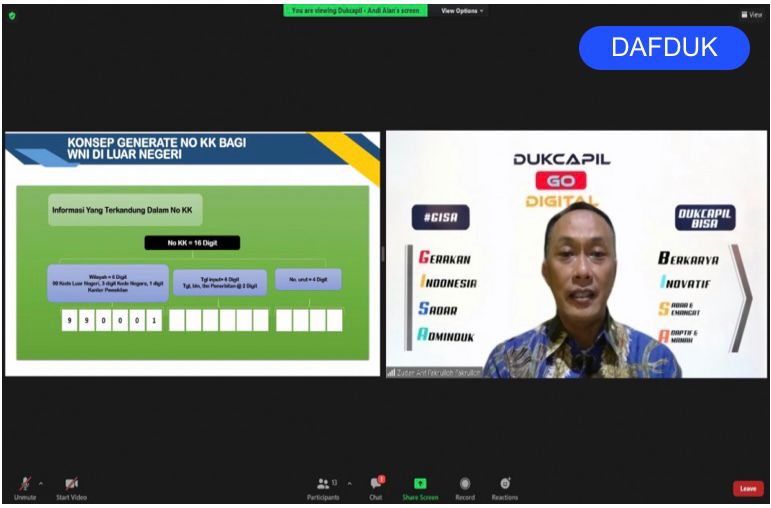This screenshot has height=508, width=771.
Task: Switch layout using the View button
Action: 752,15
